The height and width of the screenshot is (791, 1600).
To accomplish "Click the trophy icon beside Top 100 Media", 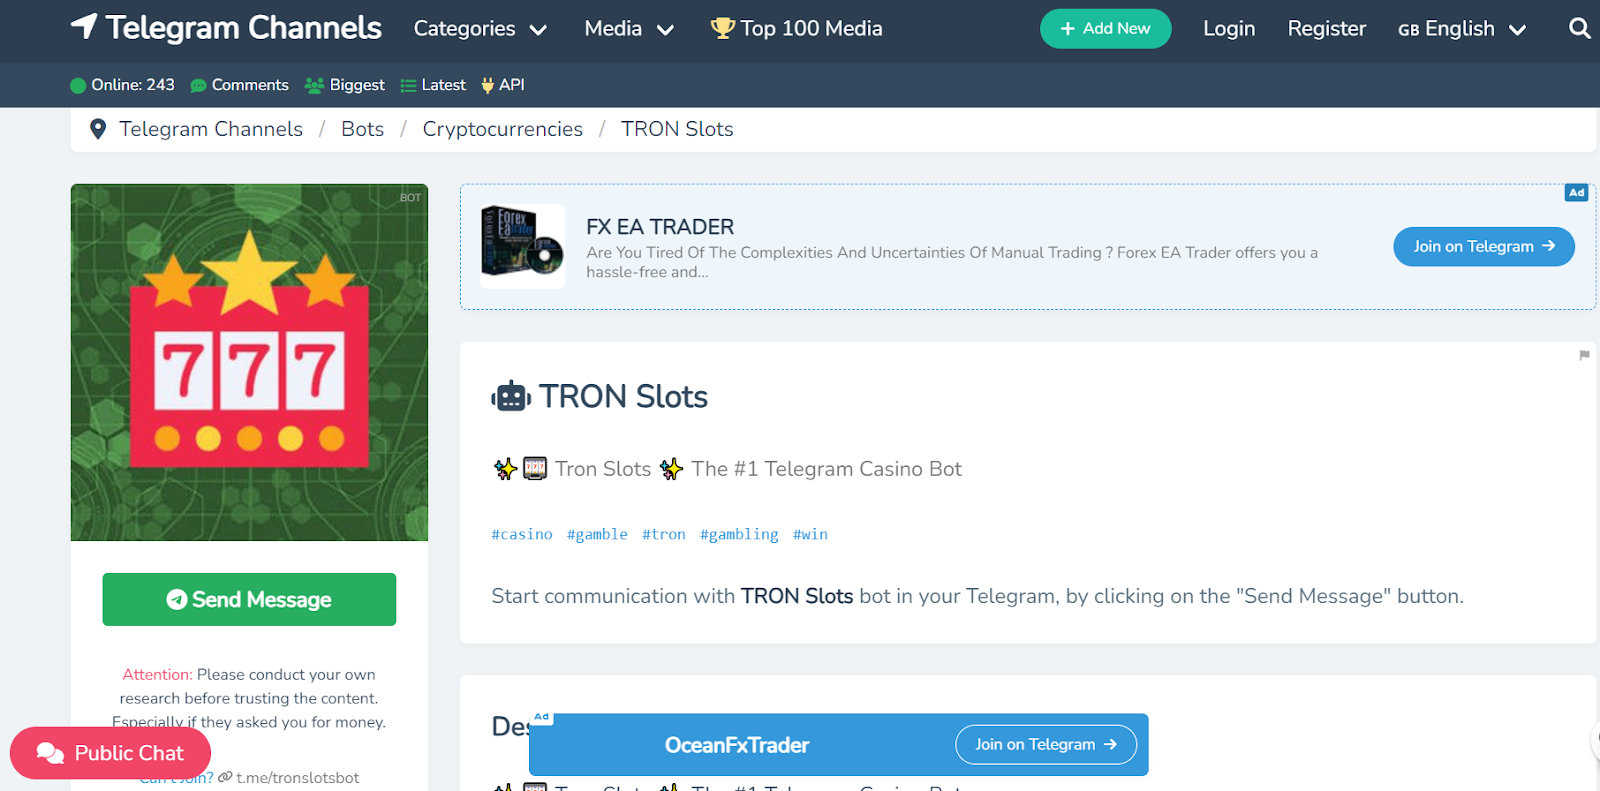I will click(722, 28).
